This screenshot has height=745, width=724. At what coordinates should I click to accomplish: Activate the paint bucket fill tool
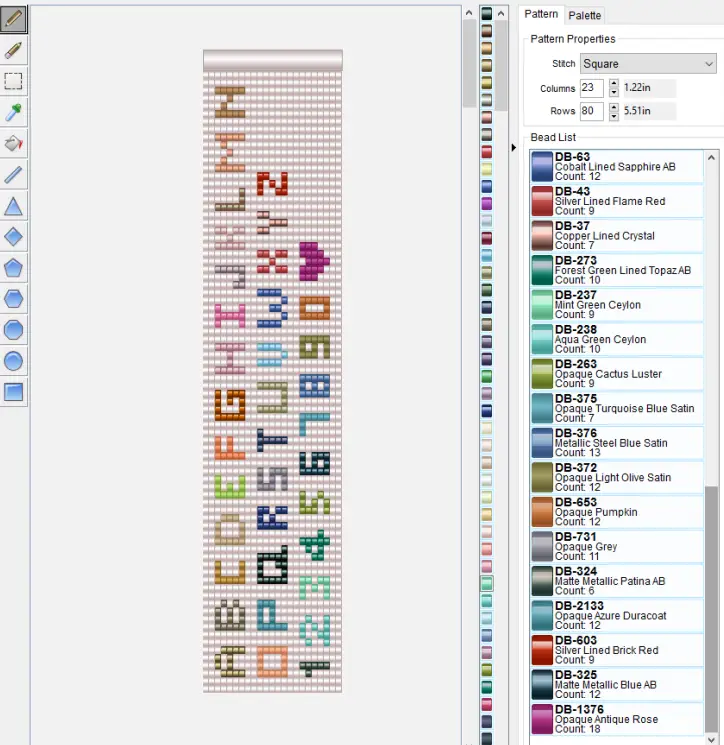coord(14,144)
